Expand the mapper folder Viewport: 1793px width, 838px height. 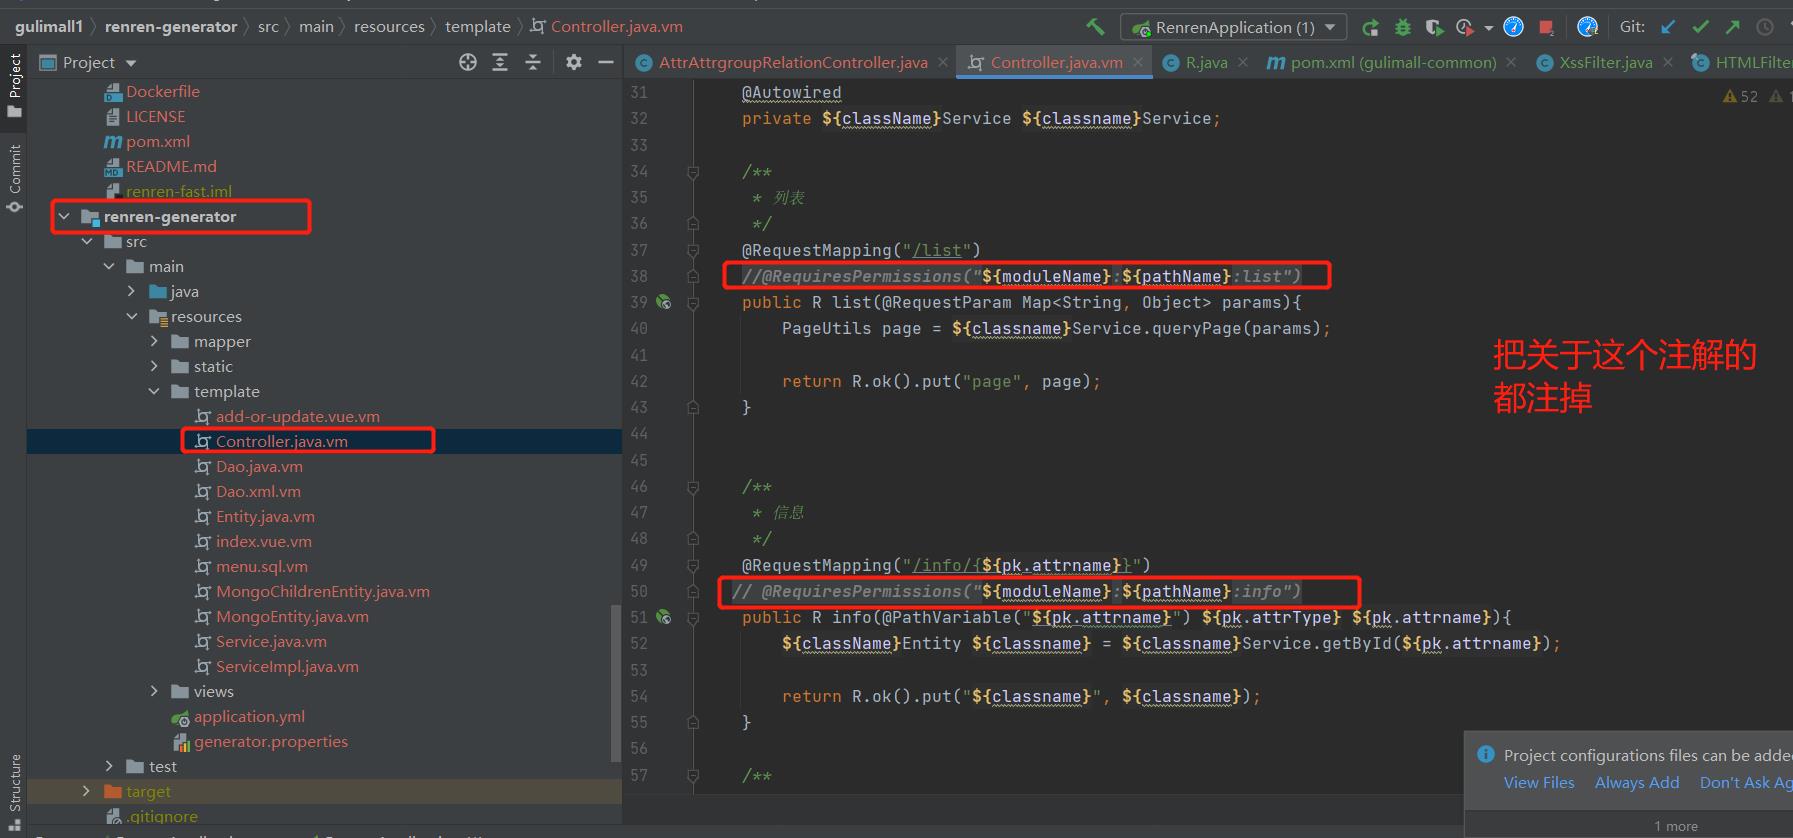[x=154, y=341]
